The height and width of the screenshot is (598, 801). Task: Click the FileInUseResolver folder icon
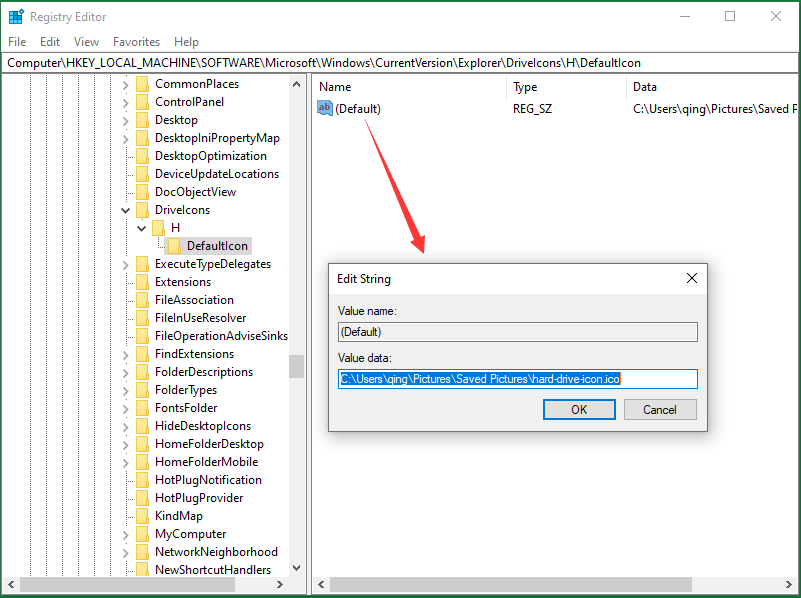click(x=143, y=318)
